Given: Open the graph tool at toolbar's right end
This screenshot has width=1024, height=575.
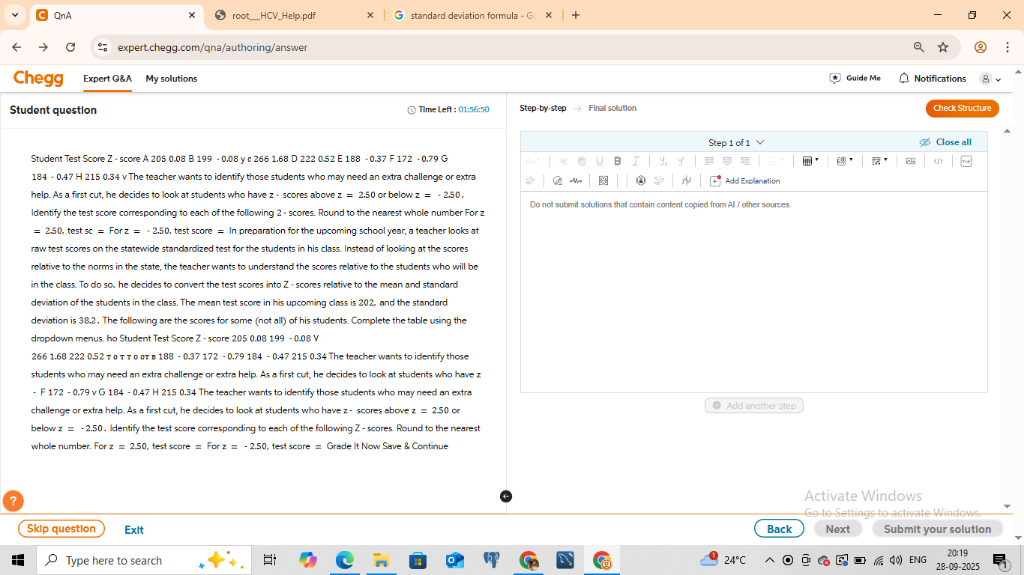Looking at the screenshot, I should [967, 161].
